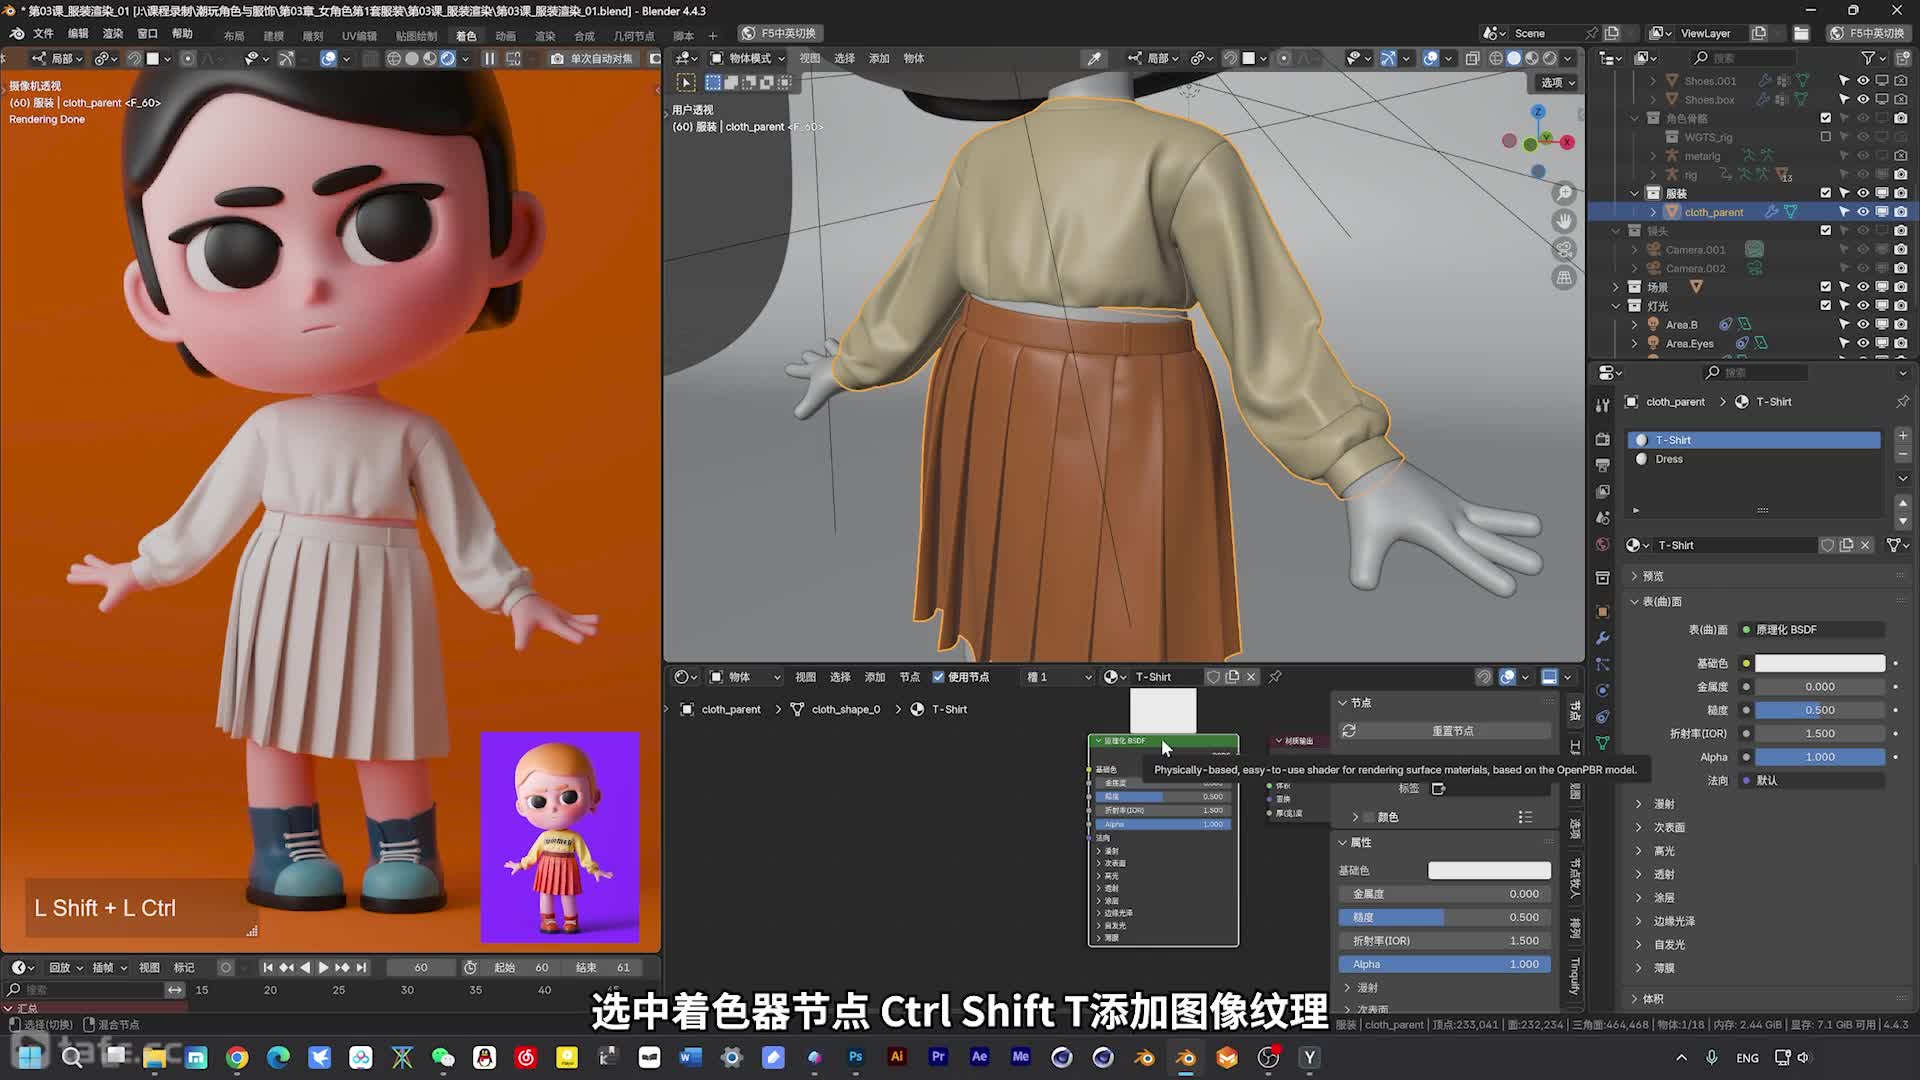Open 节点 menu in node editor header
1920x1080 pixels.
[x=909, y=677]
